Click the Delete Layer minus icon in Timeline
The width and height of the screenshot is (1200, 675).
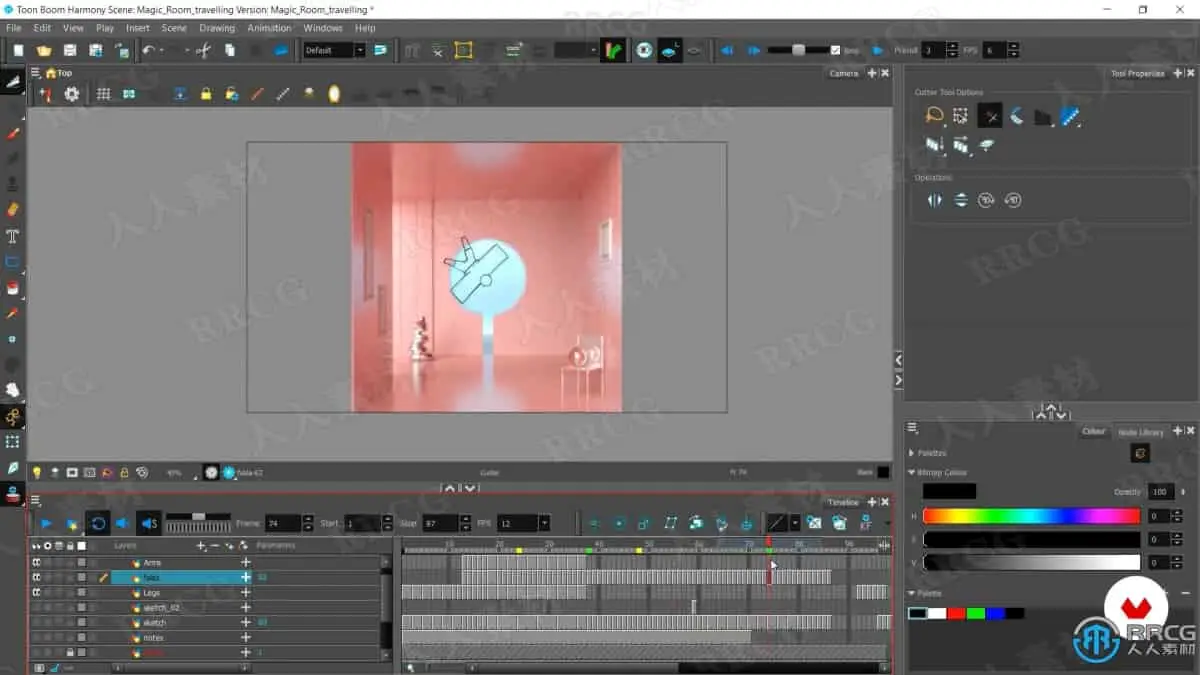point(214,546)
